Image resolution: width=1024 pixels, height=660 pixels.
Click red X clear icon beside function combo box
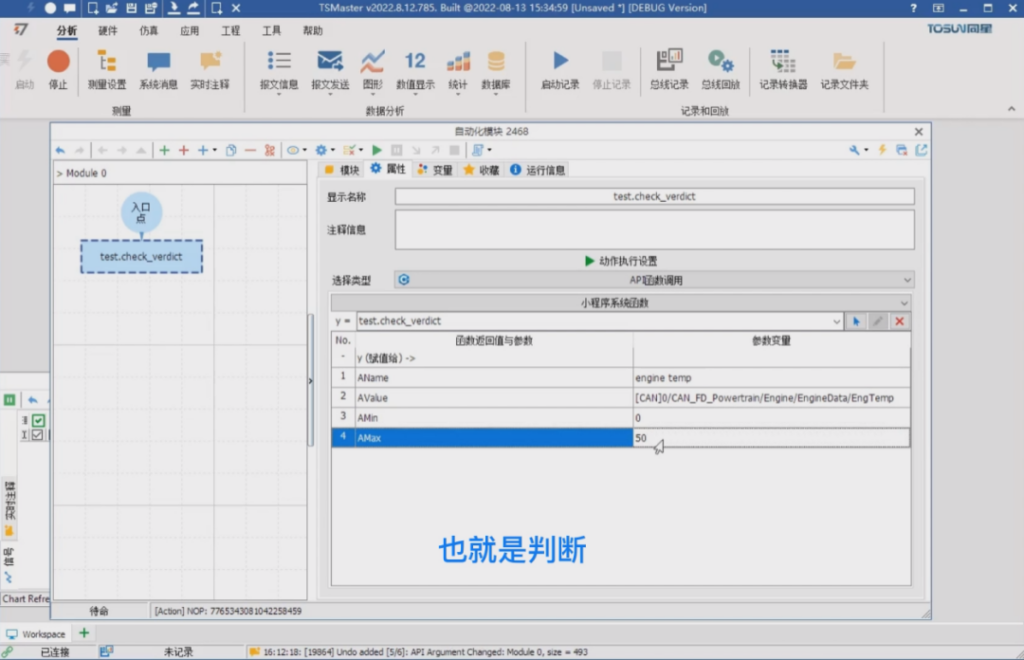[x=899, y=321]
